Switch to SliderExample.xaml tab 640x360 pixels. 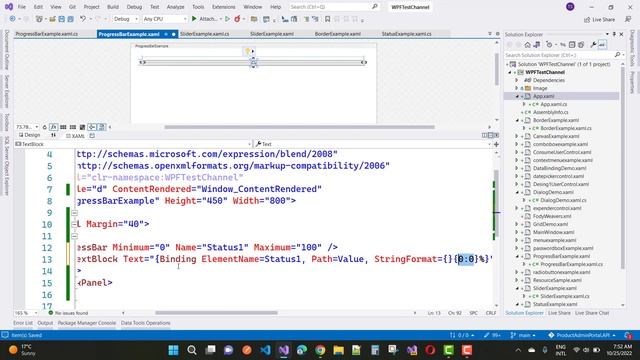pyautogui.click(x=272, y=34)
